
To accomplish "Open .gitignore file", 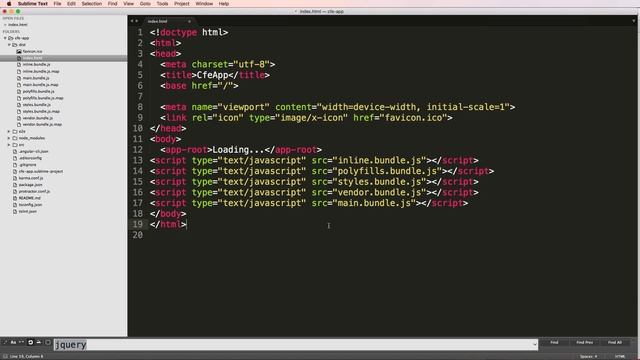I will pos(27,165).
